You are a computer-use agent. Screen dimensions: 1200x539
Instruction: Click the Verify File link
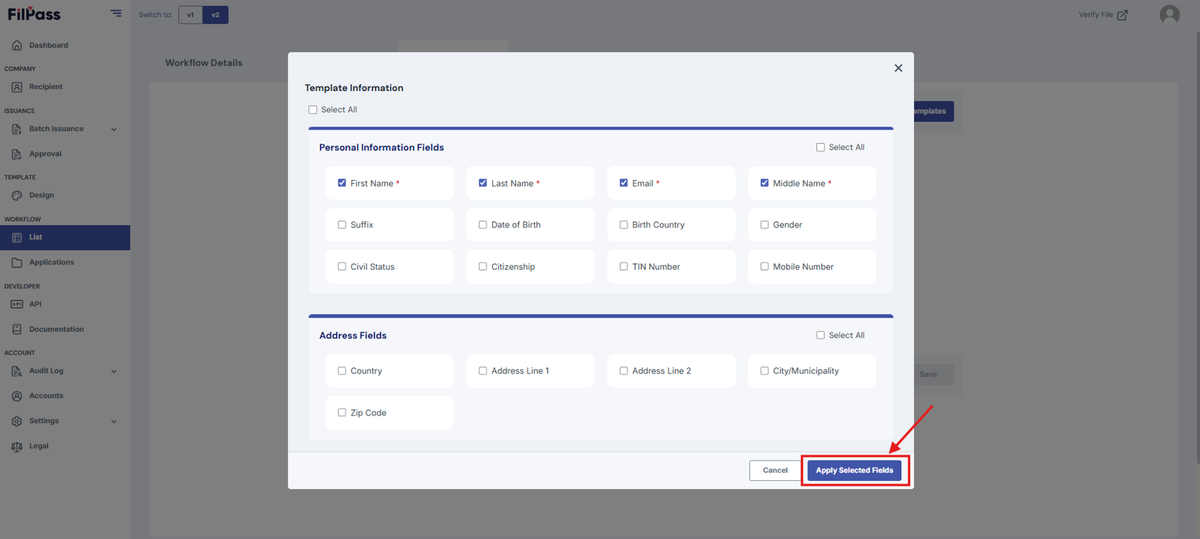1103,15
